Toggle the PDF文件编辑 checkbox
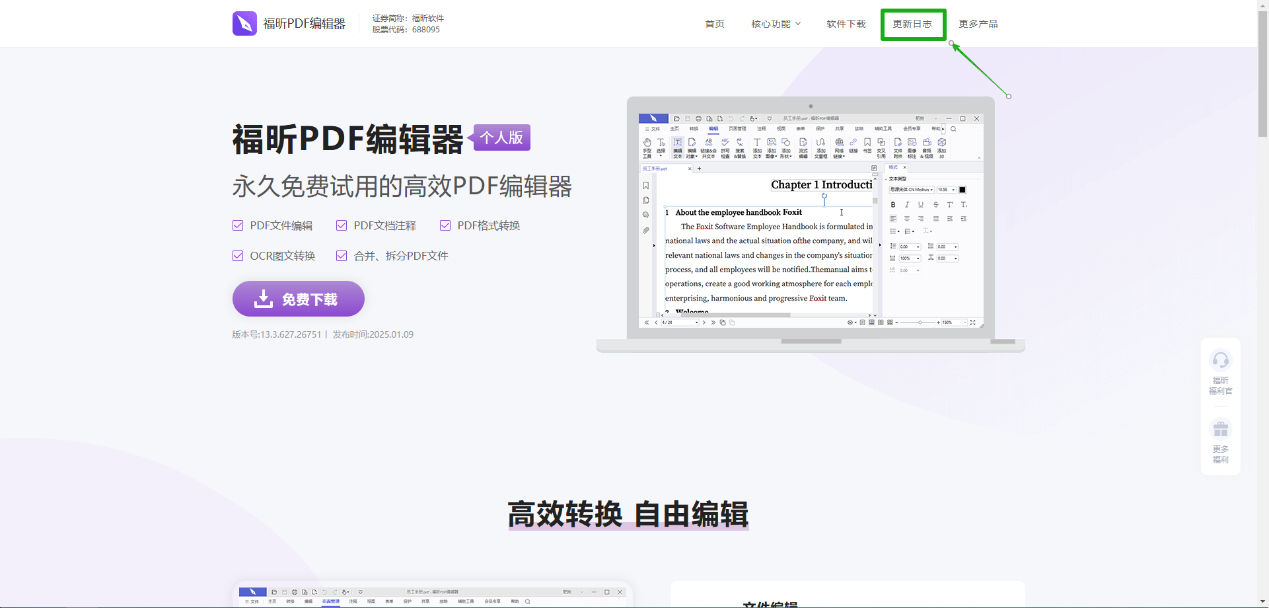 point(238,226)
